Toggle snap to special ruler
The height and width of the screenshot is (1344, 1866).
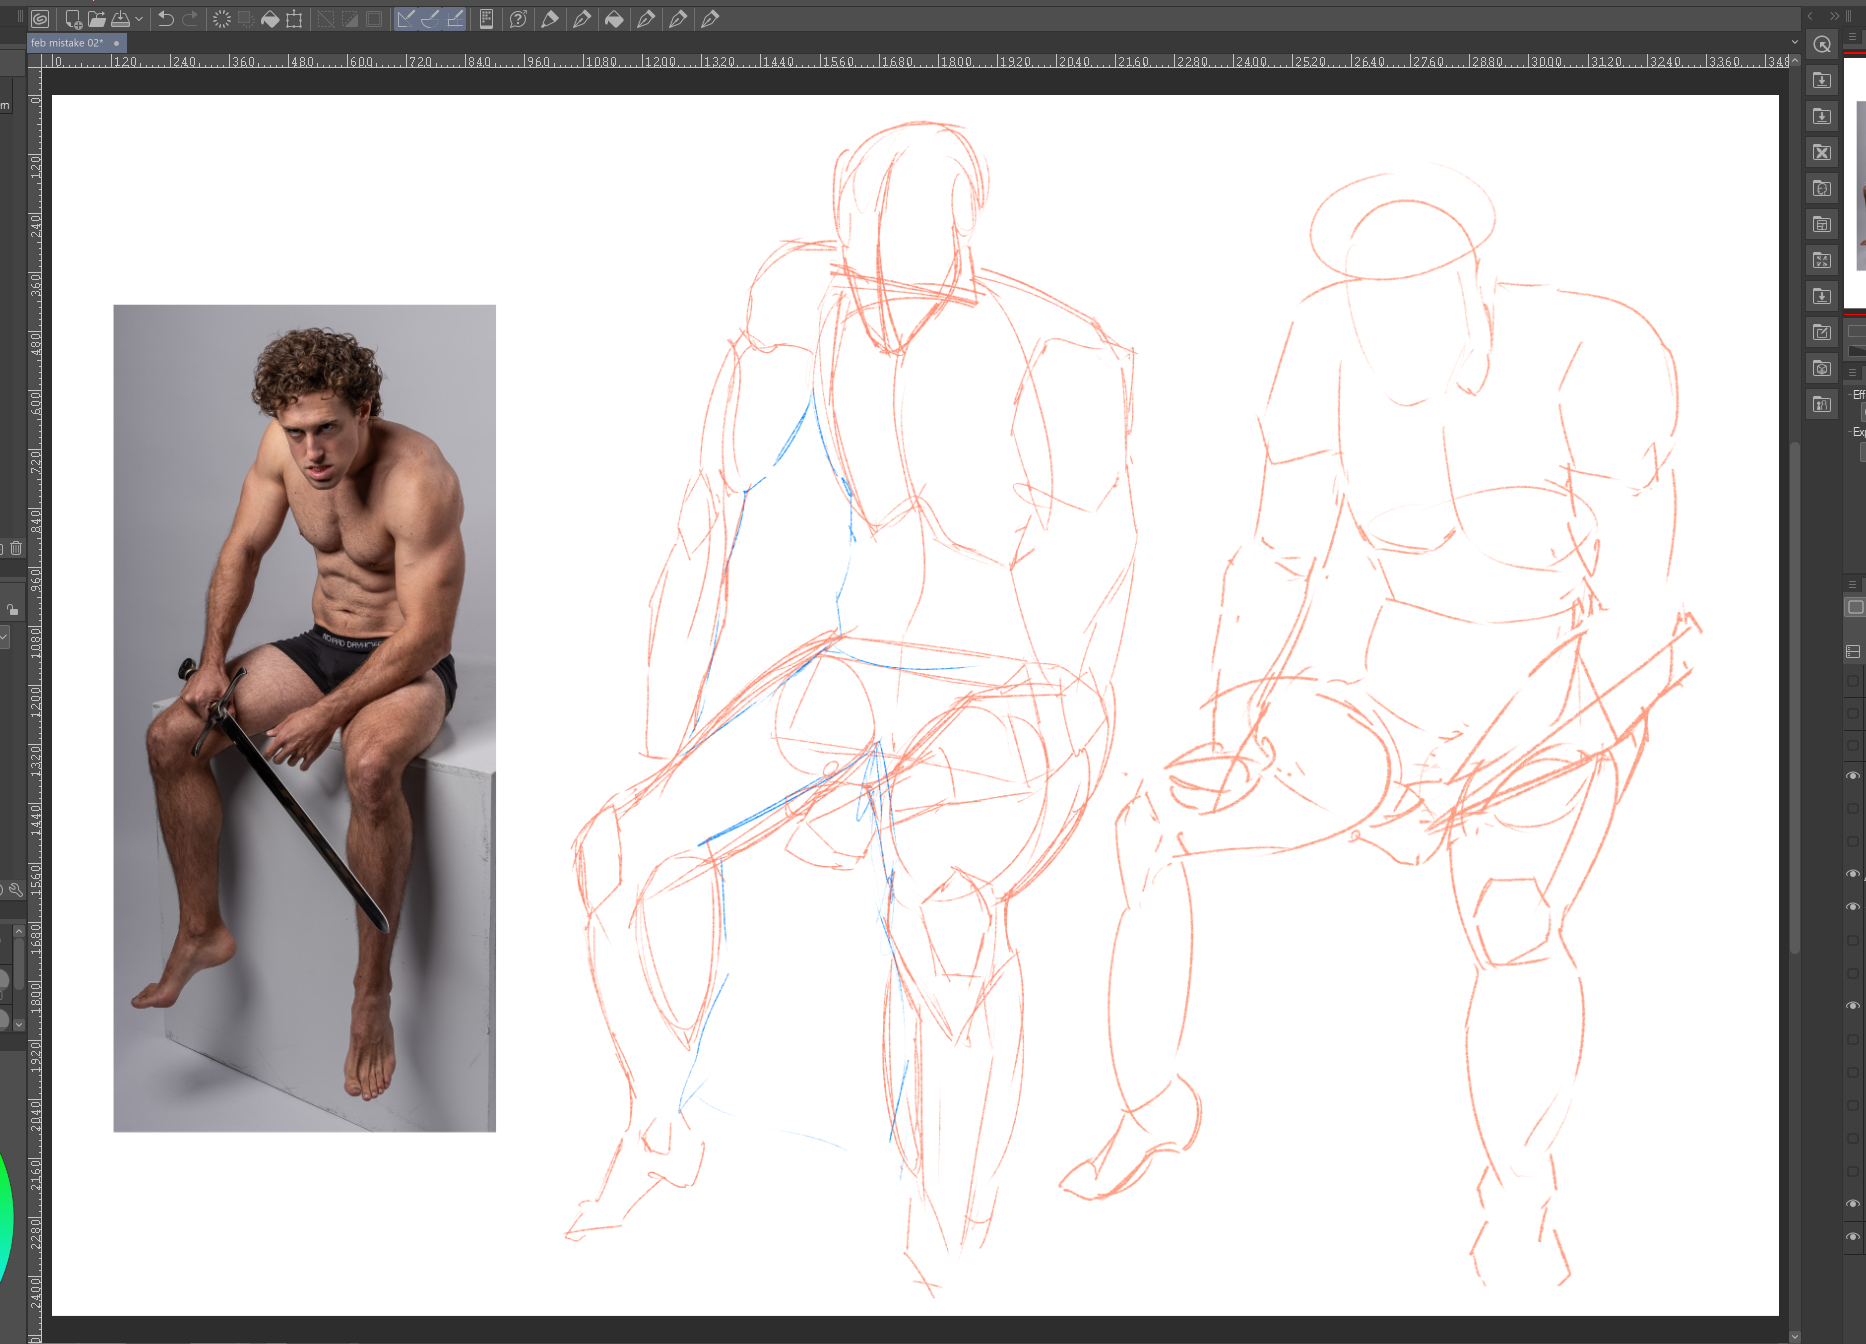point(430,19)
